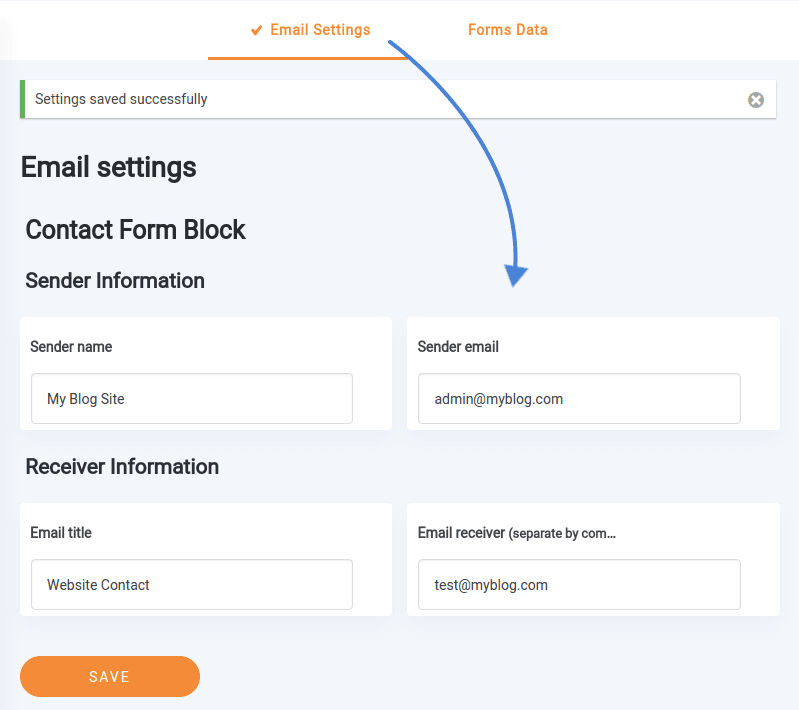
Task: Click the Email title label
Action: click(x=61, y=533)
